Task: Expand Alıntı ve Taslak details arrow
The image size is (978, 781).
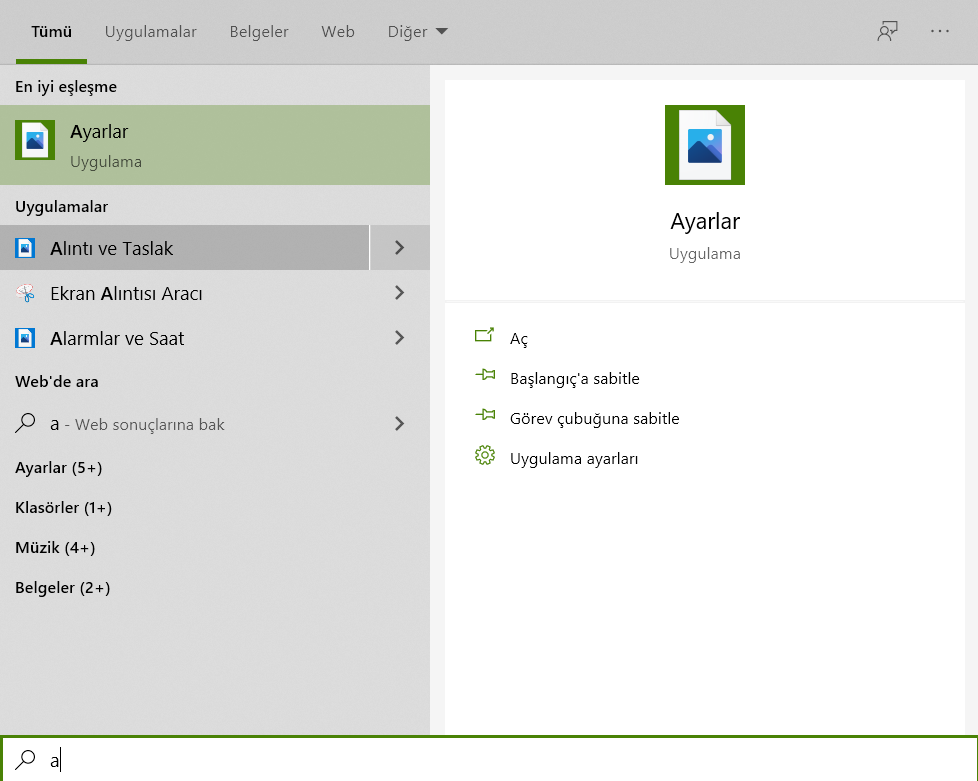Action: tap(400, 248)
